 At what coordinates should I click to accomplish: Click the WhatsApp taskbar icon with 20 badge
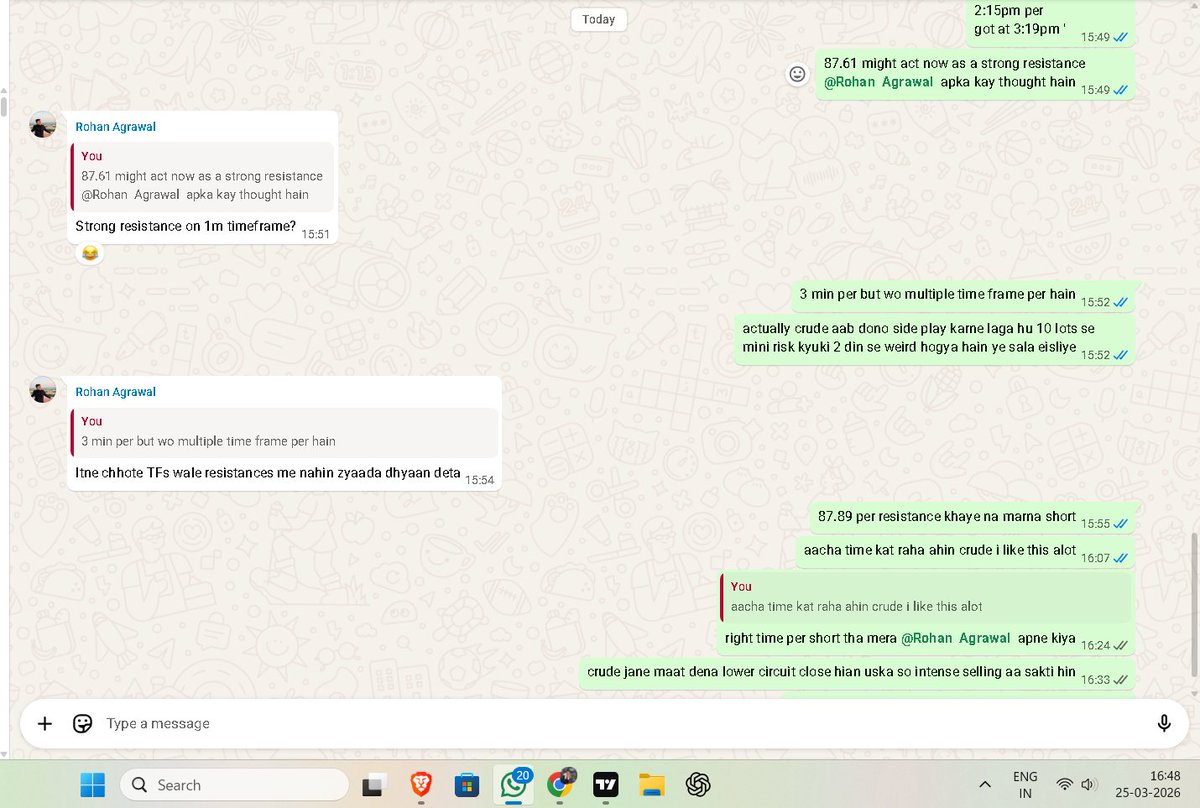515,785
